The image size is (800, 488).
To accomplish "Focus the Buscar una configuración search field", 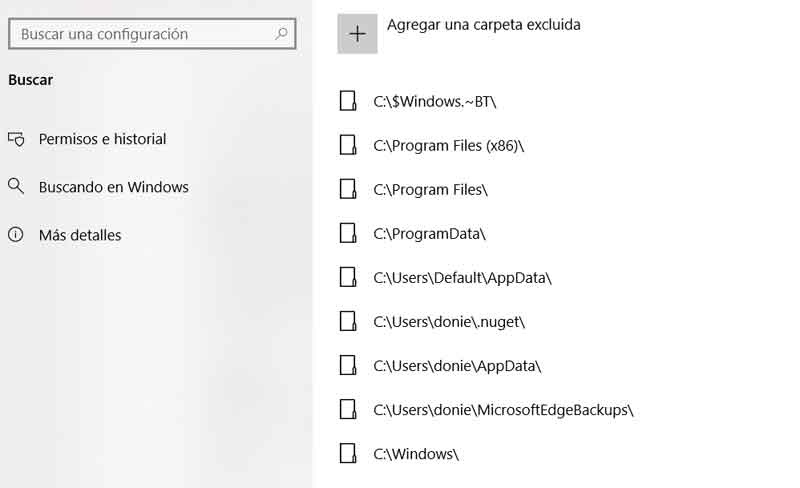I will coord(140,34).
